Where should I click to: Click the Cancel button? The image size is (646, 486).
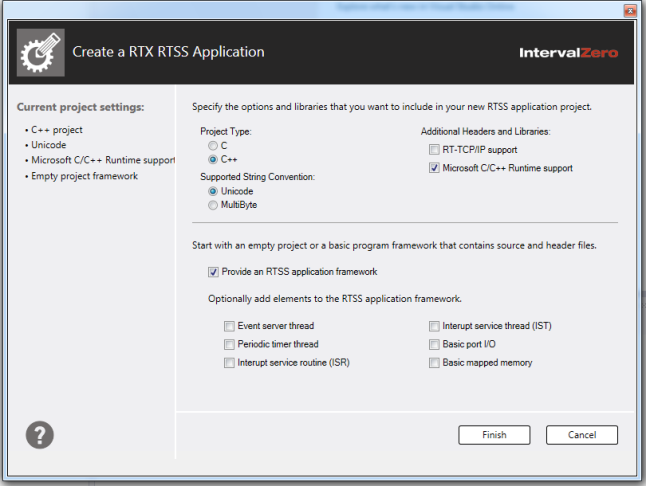click(582, 435)
